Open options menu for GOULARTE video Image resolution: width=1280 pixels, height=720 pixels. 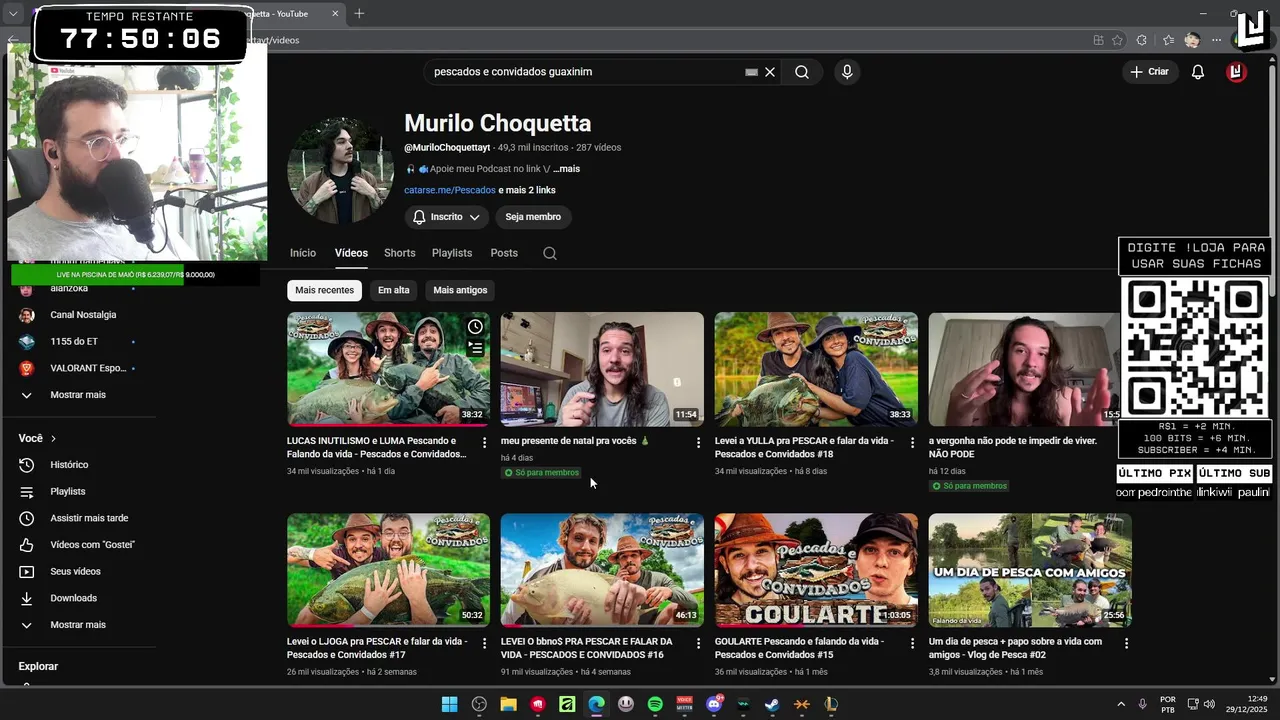click(x=912, y=643)
